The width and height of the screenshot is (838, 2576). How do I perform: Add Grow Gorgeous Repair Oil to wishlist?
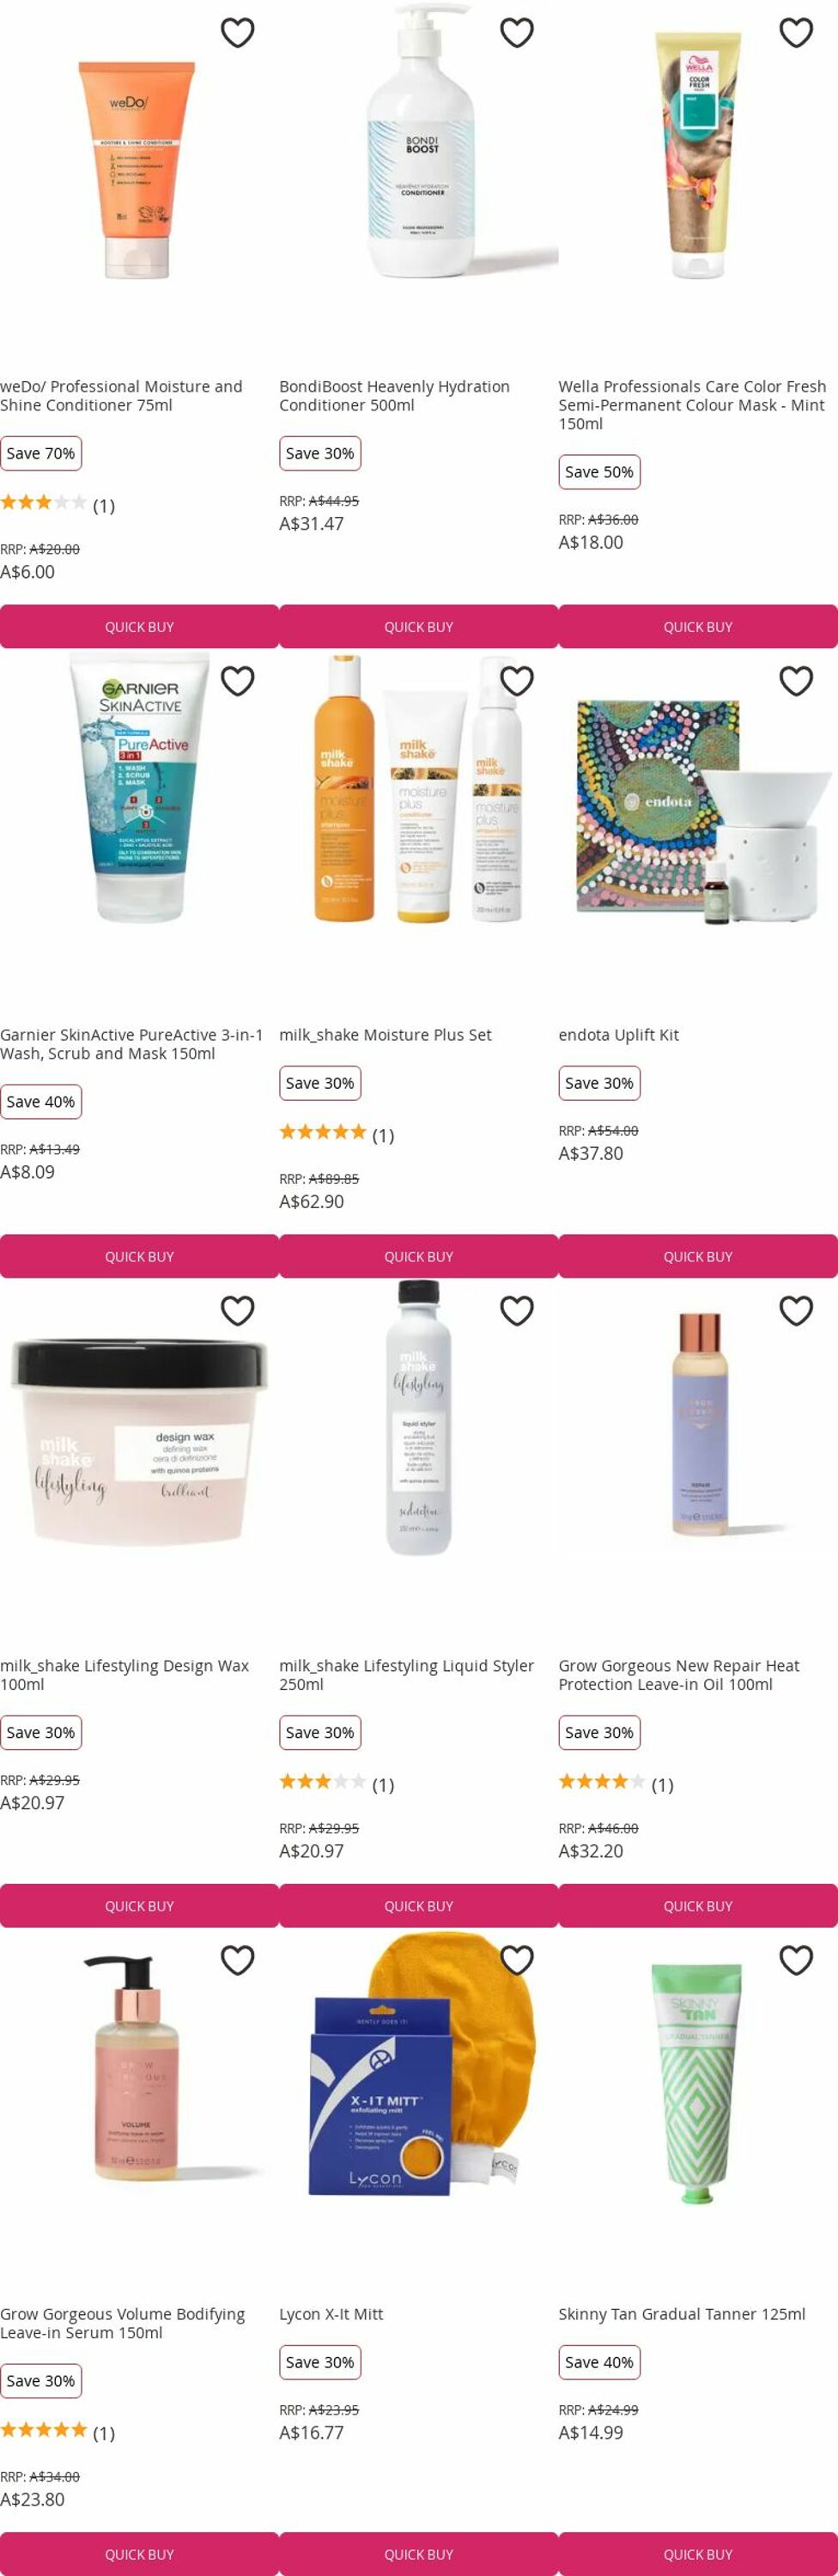point(795,1310)
